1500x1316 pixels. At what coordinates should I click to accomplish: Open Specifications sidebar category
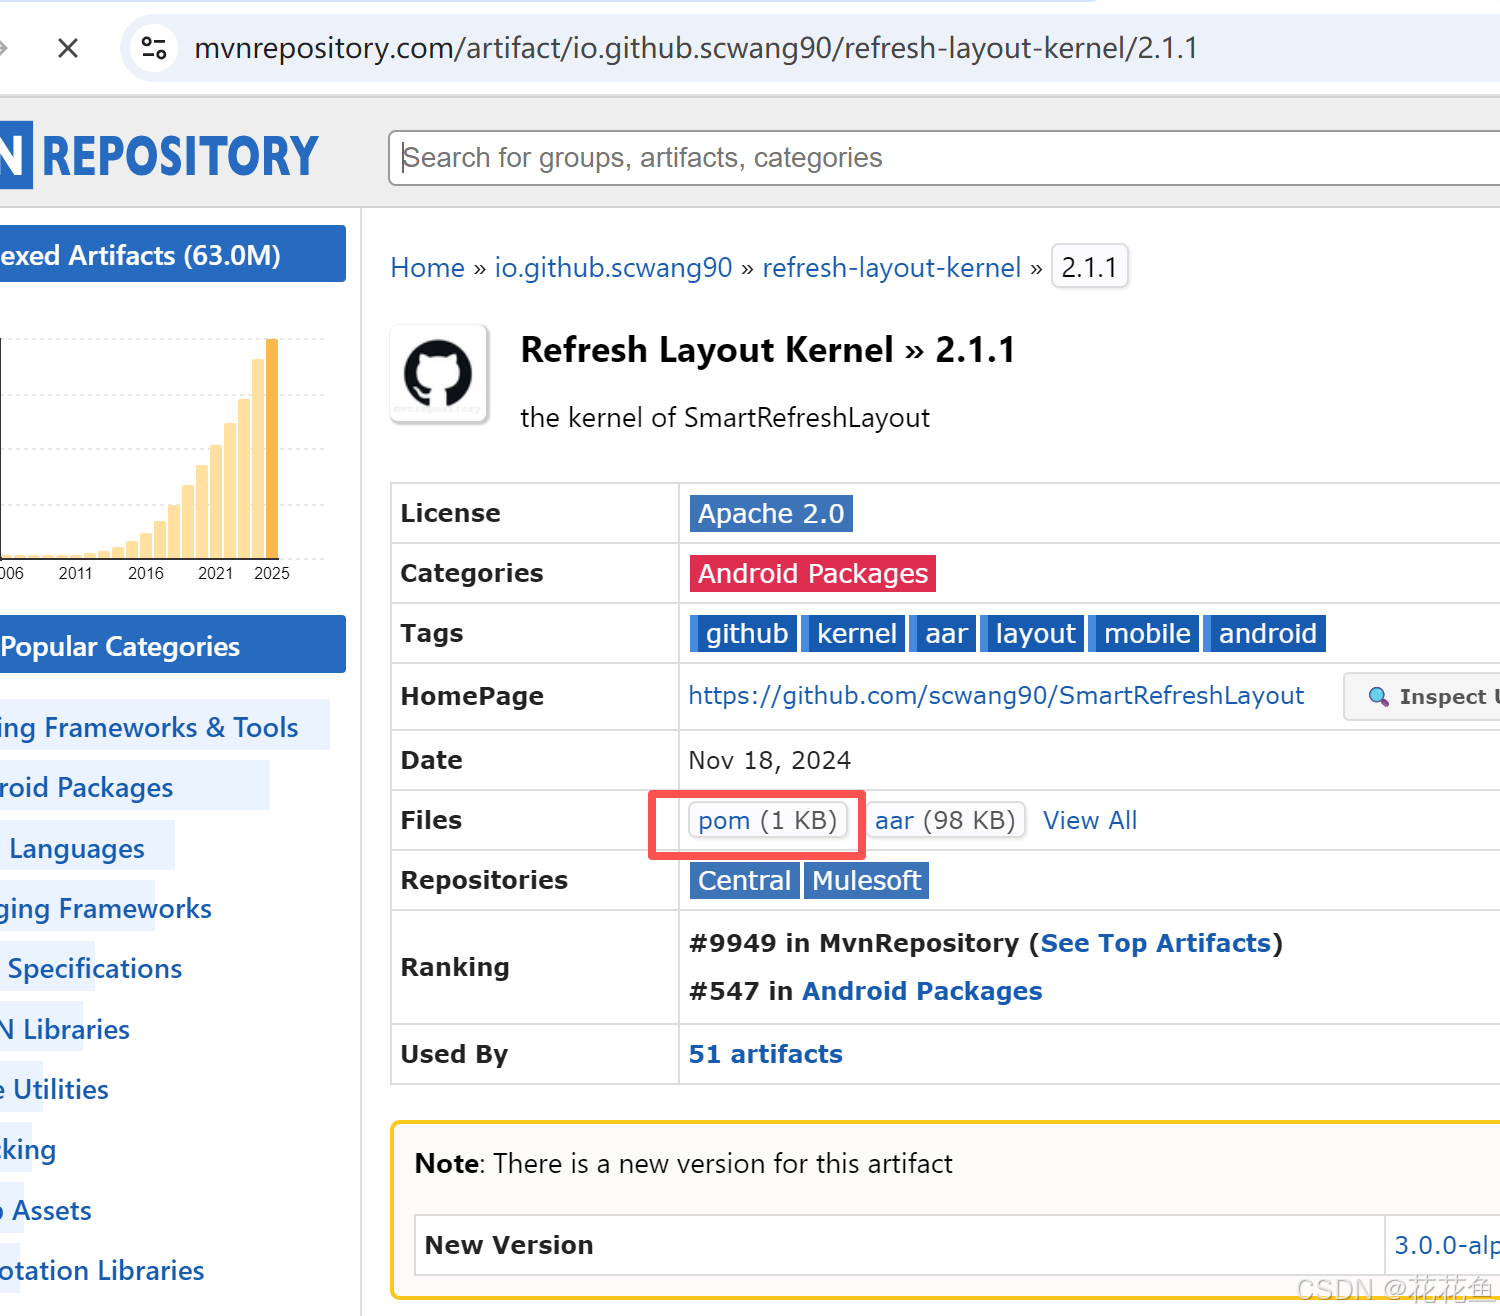(95, 968)
